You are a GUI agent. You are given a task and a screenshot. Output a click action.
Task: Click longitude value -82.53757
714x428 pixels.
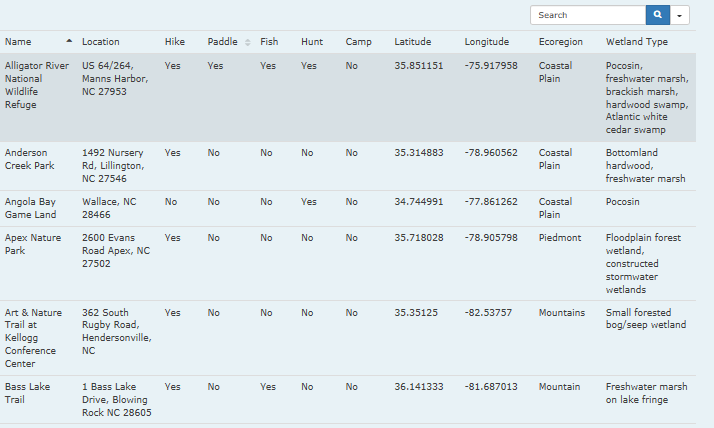click(x=488, y=313)
